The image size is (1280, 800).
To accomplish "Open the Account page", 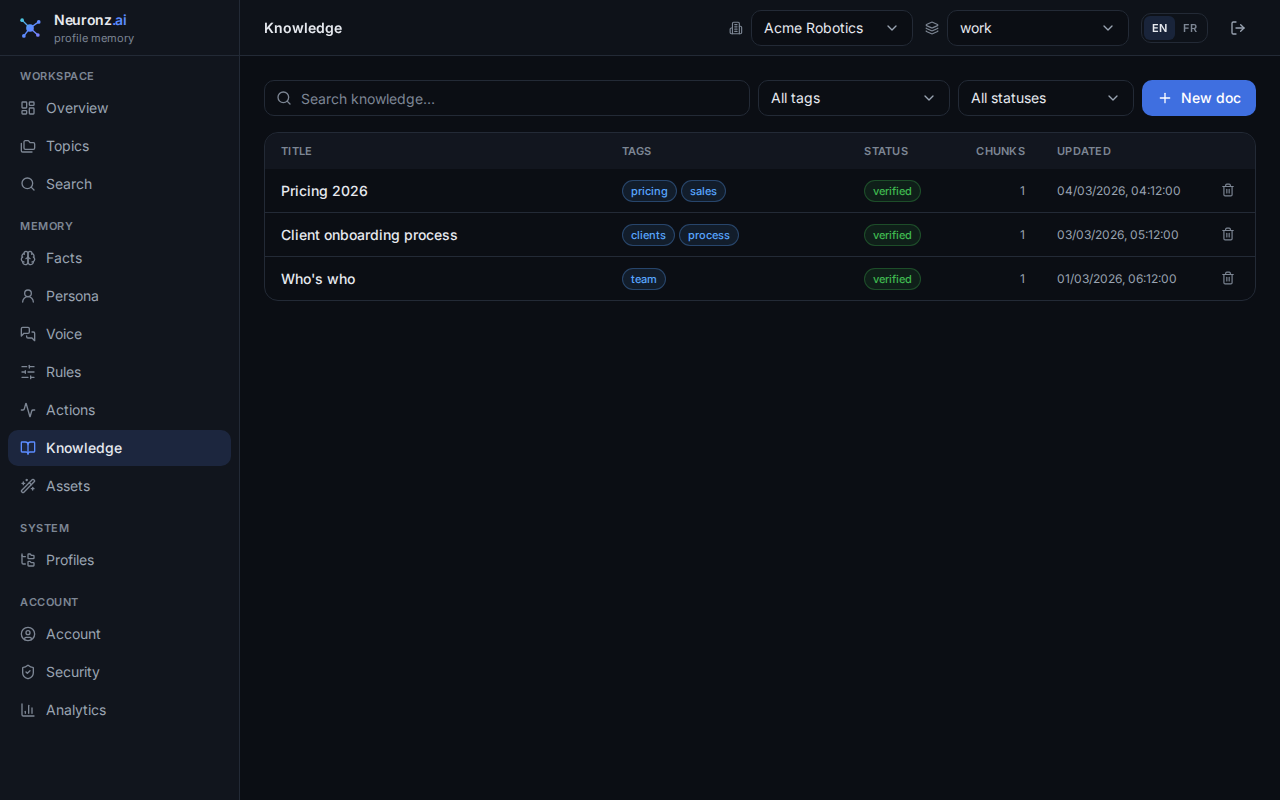I will point(119,634).
